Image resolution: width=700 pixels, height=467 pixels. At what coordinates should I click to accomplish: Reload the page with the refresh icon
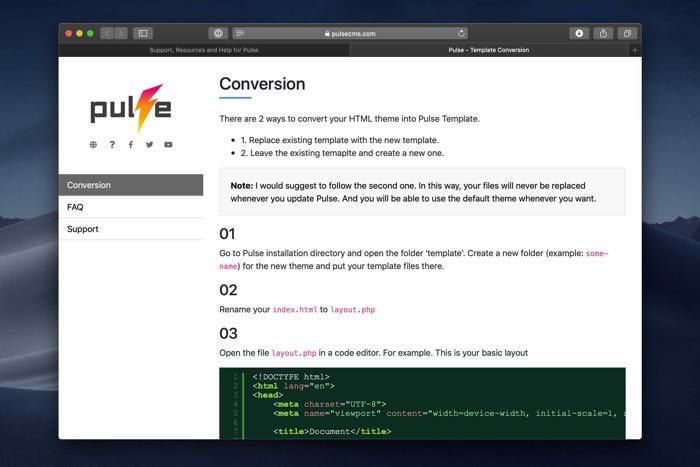tap(461, 33)
